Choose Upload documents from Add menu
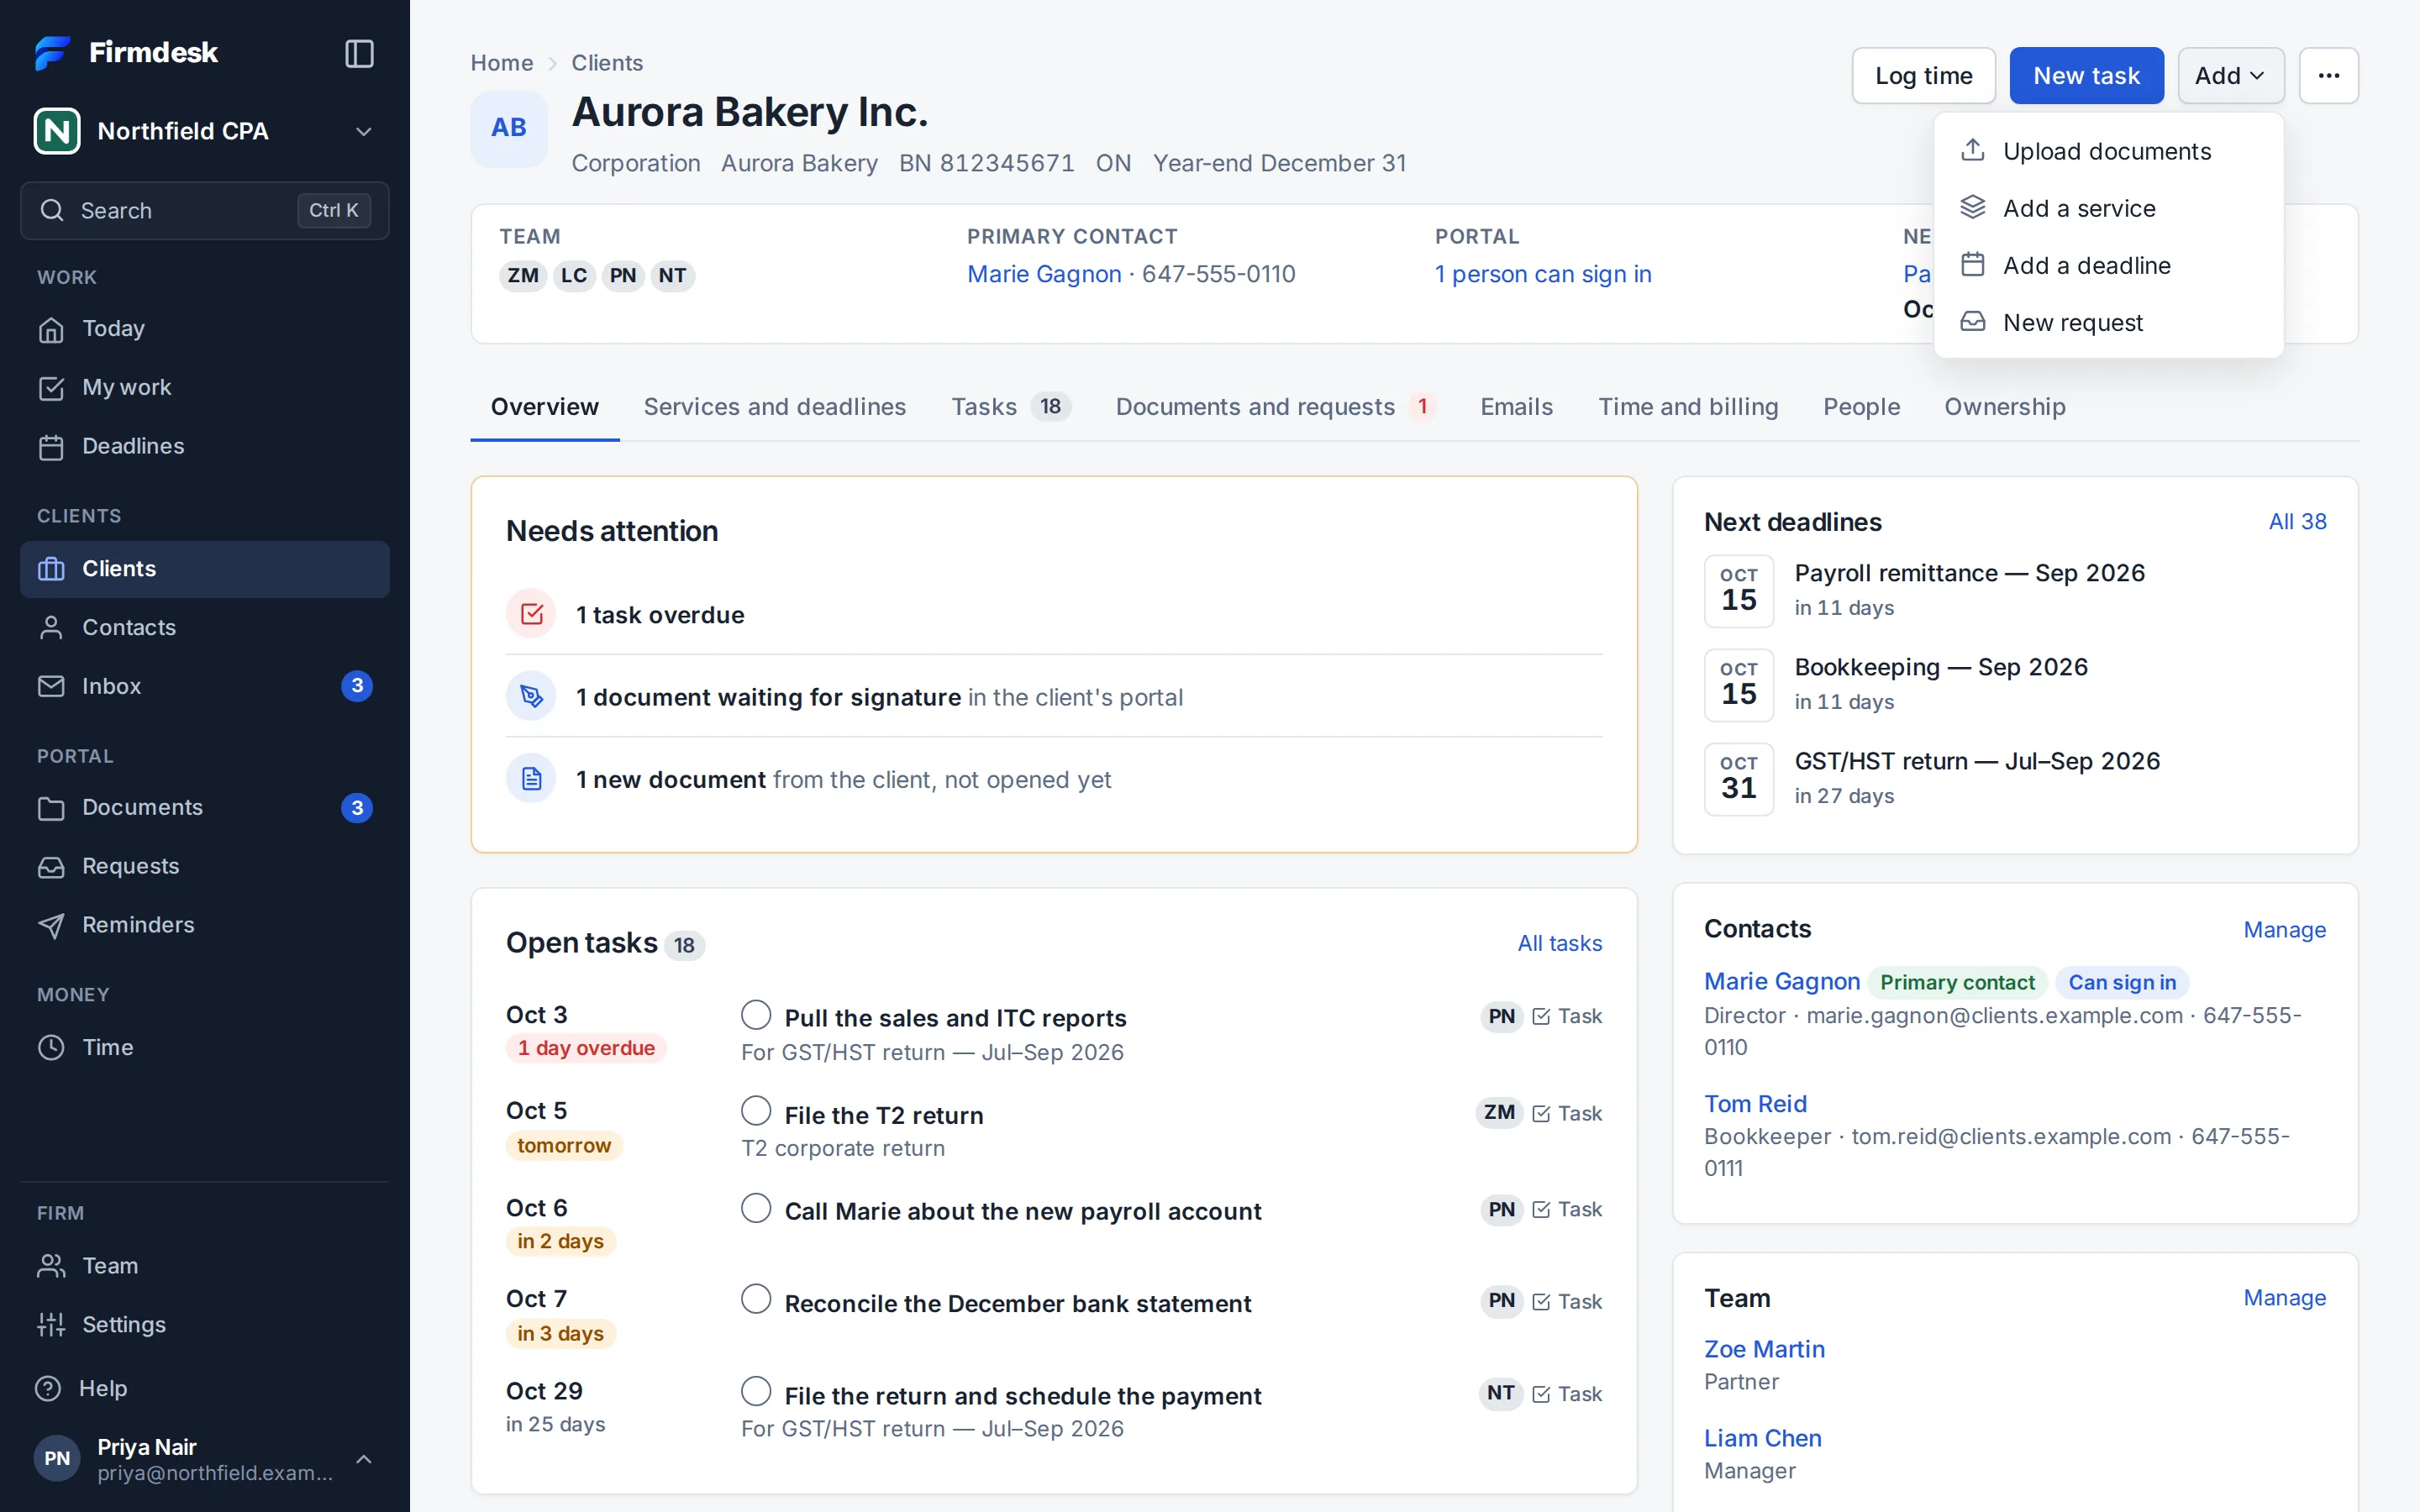The height and width of the screenshot is (1512, 2420). 2108,151
